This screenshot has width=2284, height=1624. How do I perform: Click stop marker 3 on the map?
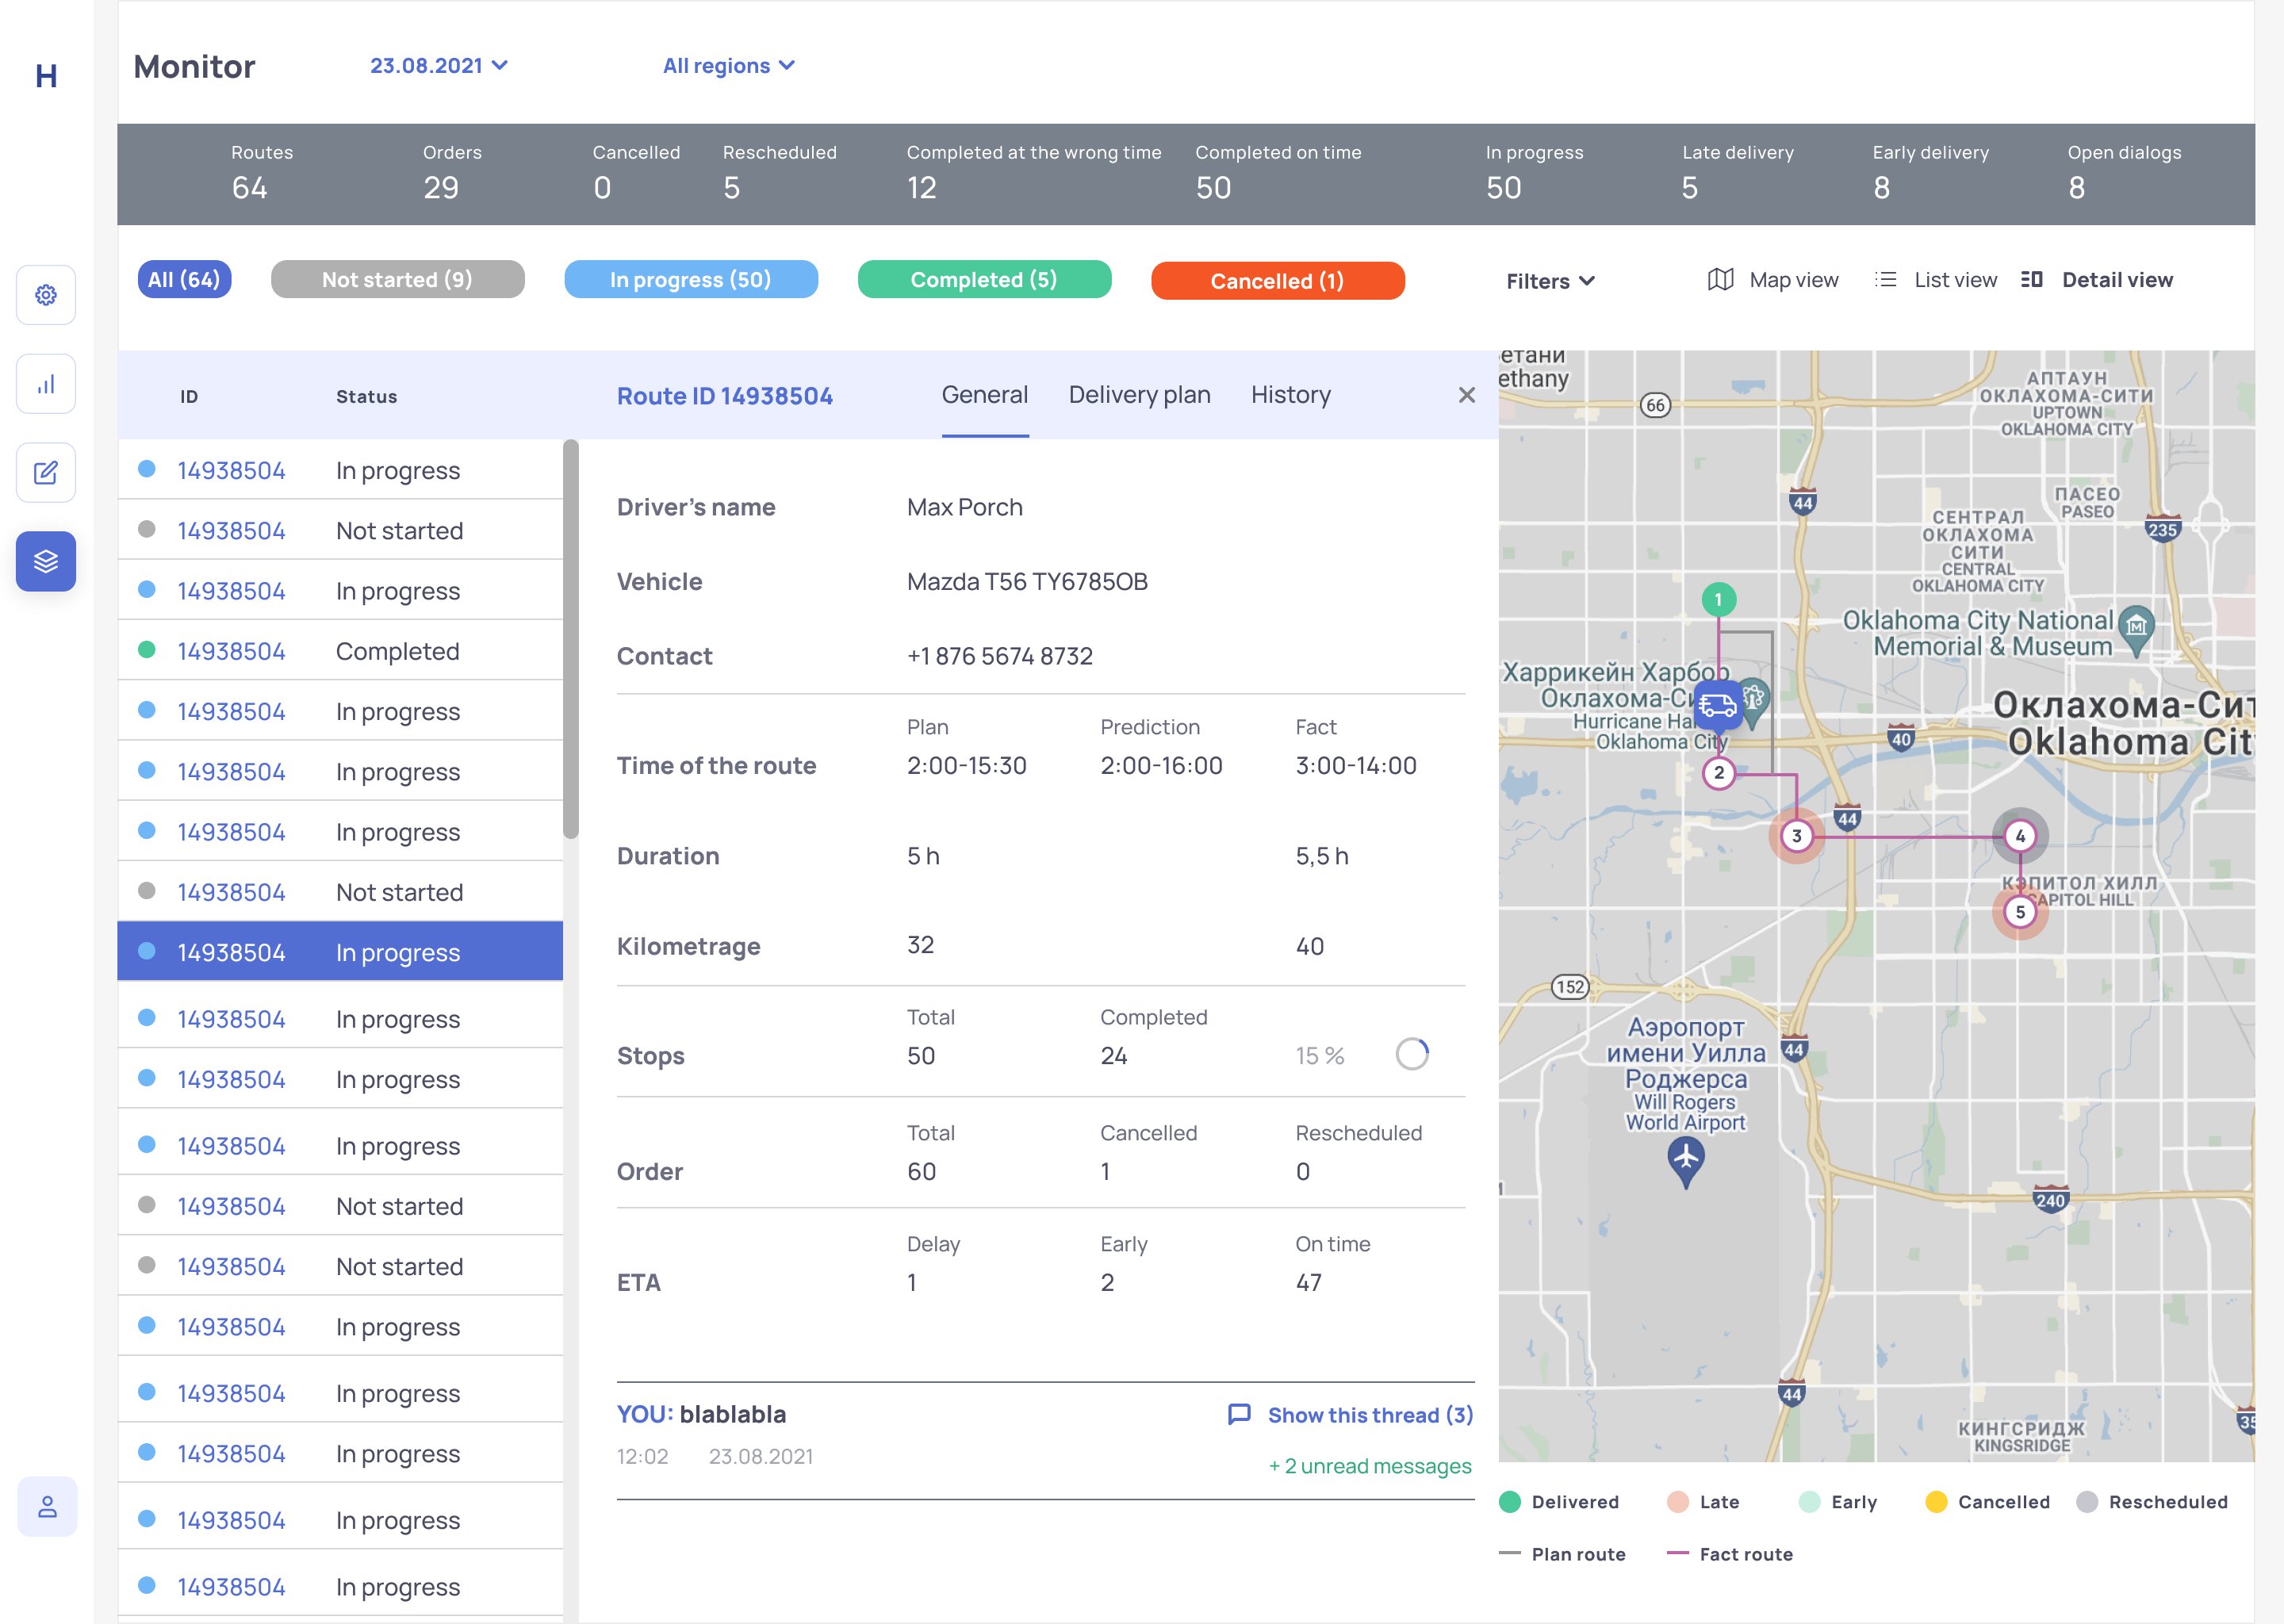[x=1796, y=836]
